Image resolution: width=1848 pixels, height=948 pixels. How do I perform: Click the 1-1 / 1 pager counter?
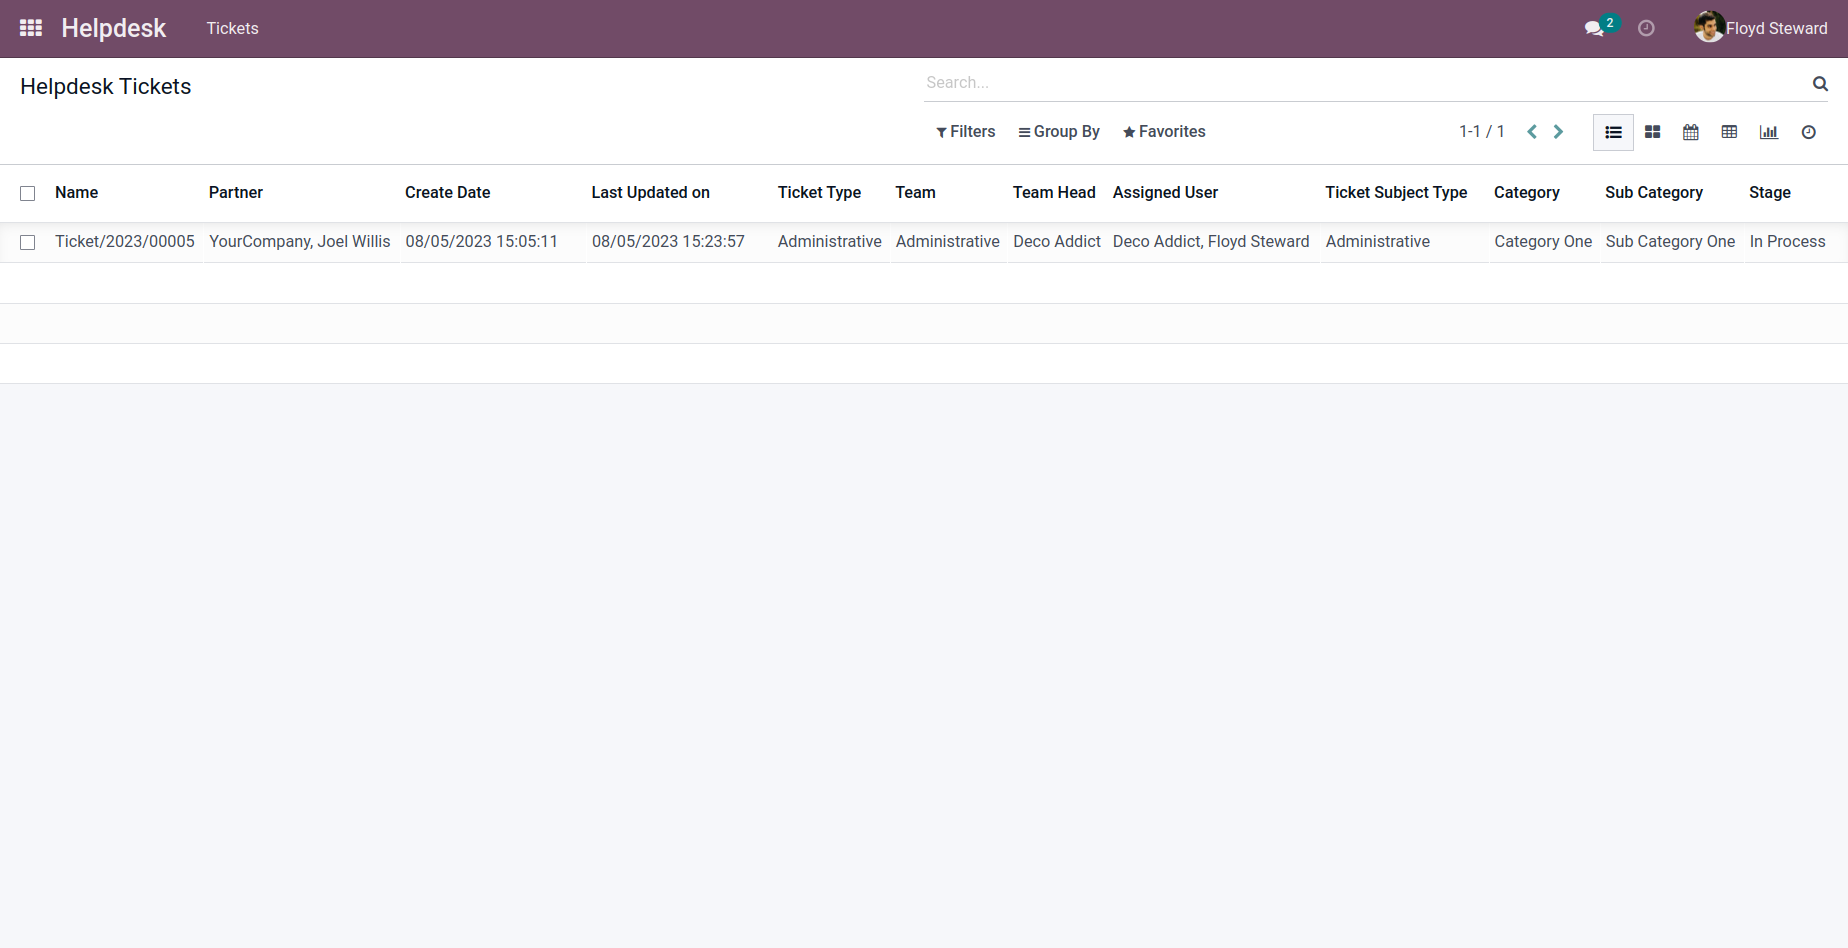1482,132
